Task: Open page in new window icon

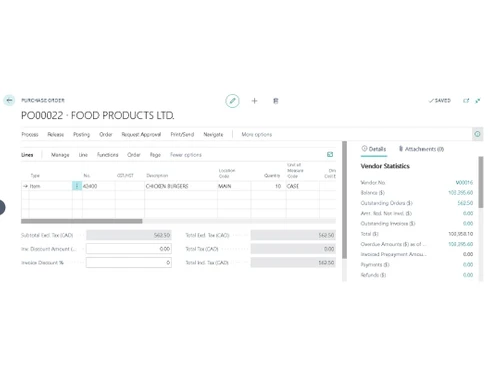Action: click(466, 101)
